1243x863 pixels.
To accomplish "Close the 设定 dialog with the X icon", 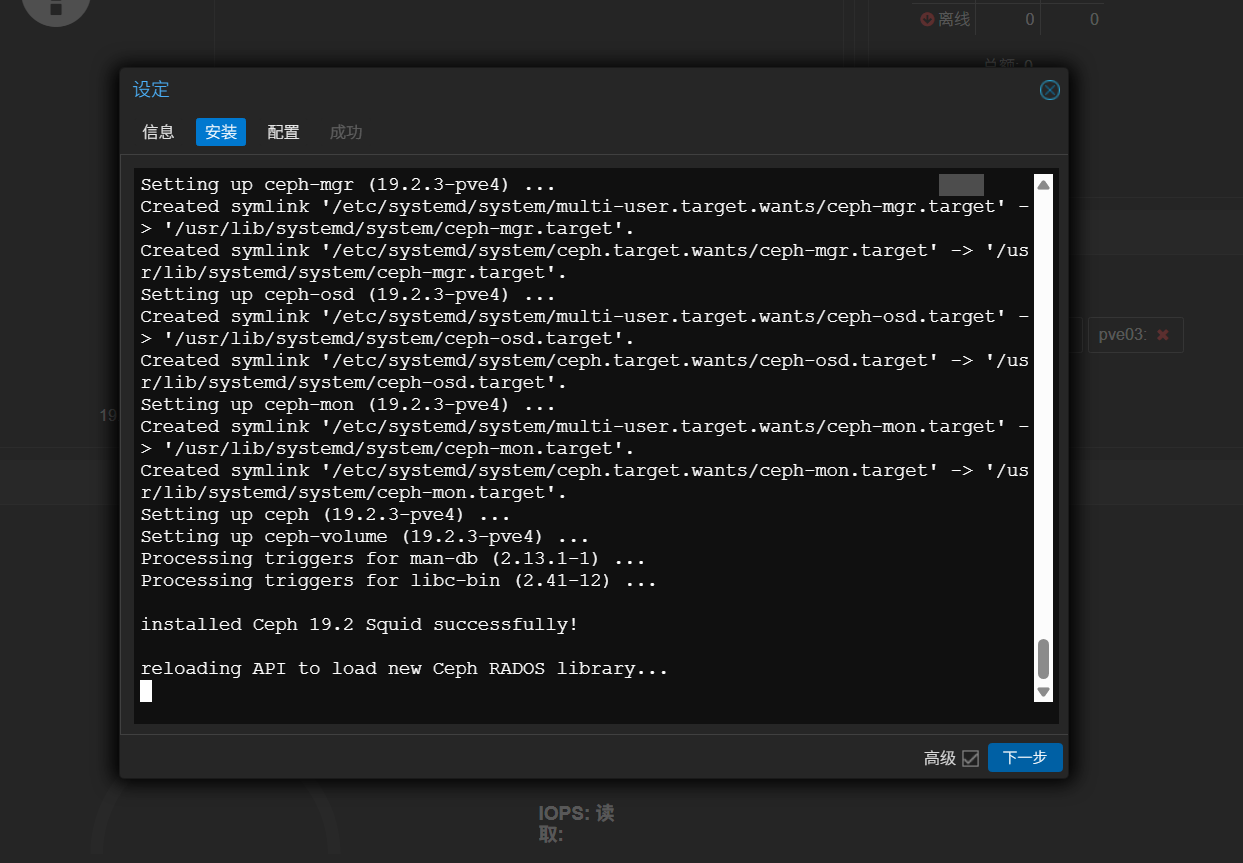I will (x=1049, y=90).
